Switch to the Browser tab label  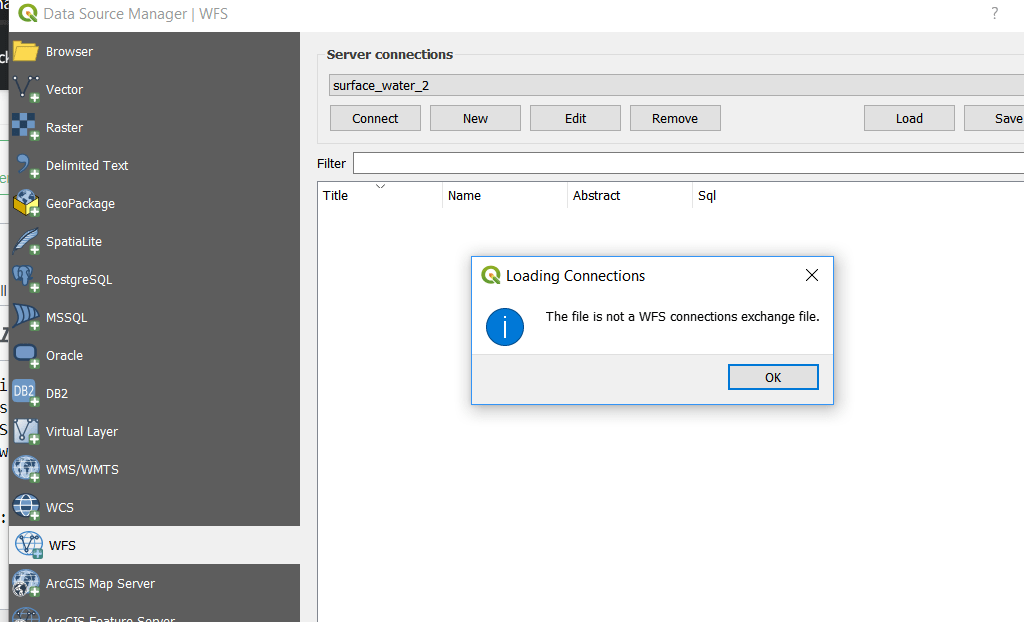(69, 52)
